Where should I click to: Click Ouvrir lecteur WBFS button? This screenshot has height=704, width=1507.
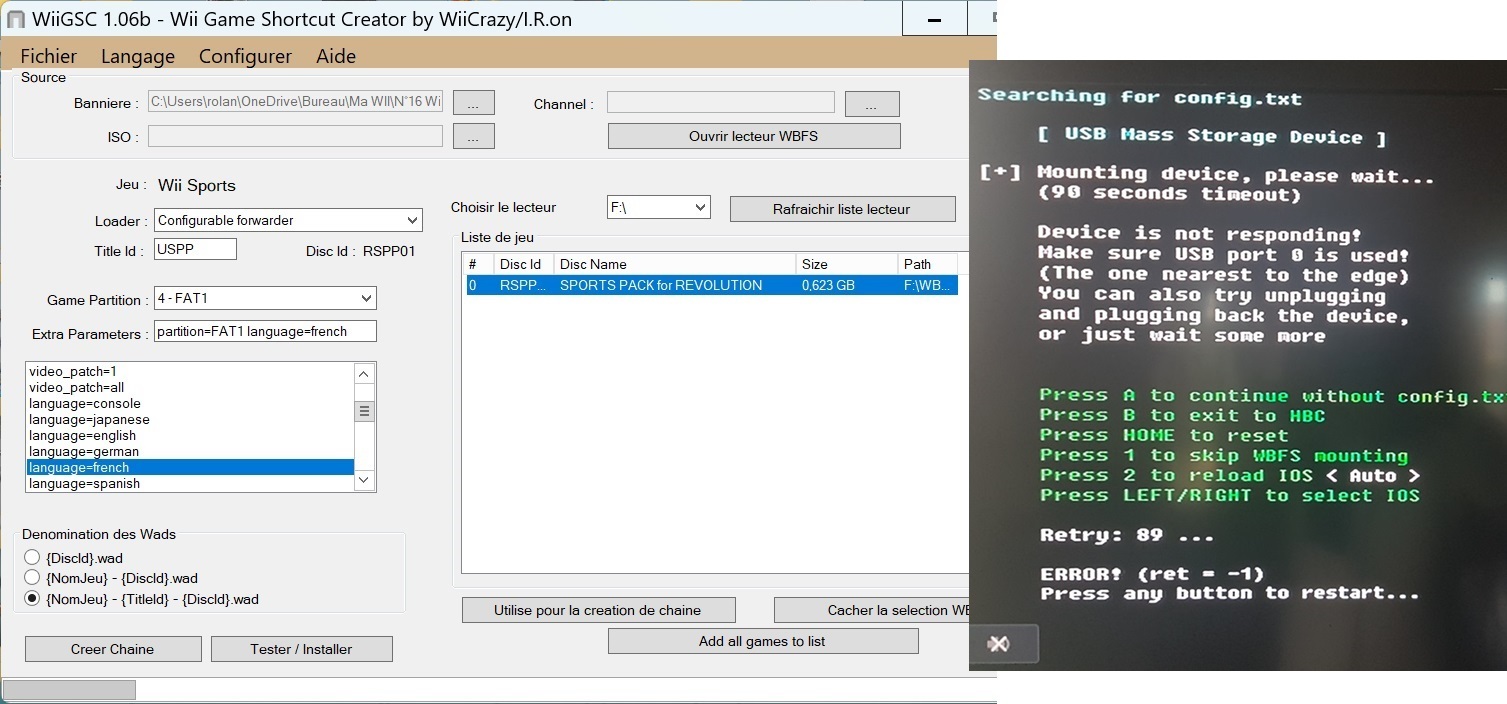[754, 136]
